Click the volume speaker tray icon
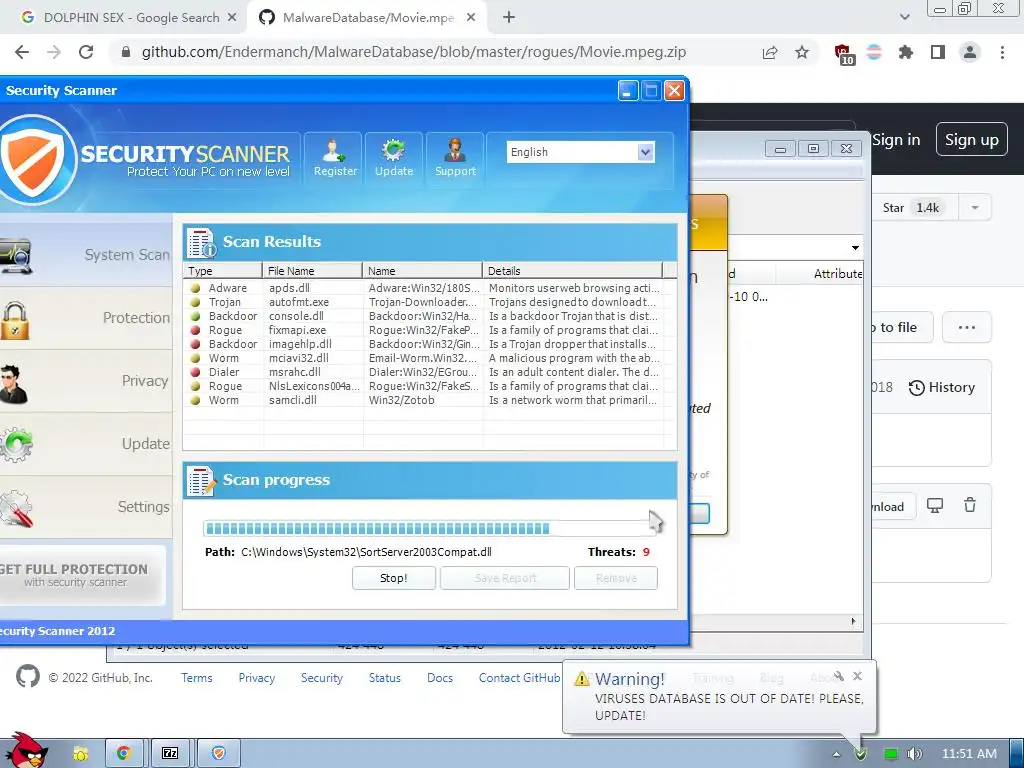Screen dimensions: 1024x768 [914, 754]
